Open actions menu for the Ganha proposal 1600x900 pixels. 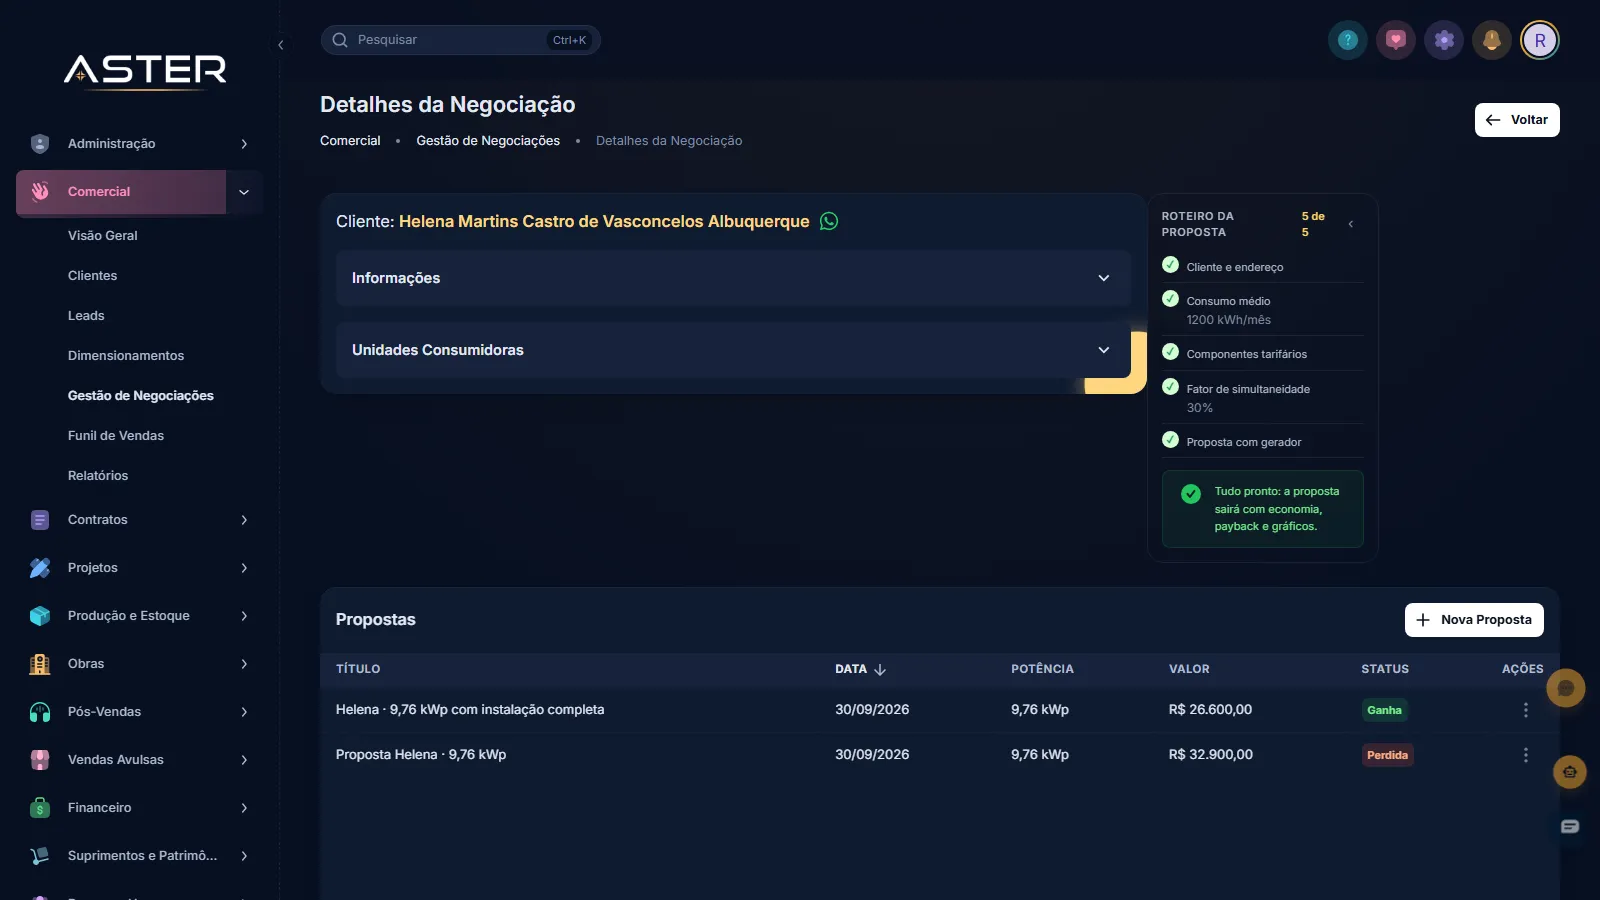(x=1526, y=710)
